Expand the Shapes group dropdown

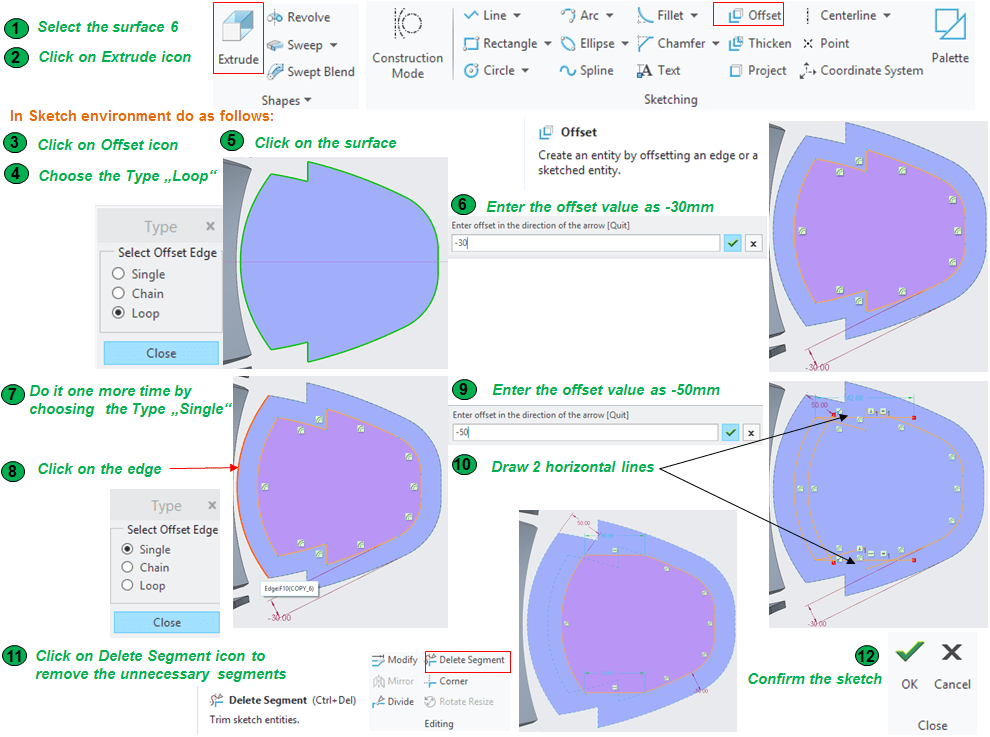pyautogui.click(x=309, y=100)
